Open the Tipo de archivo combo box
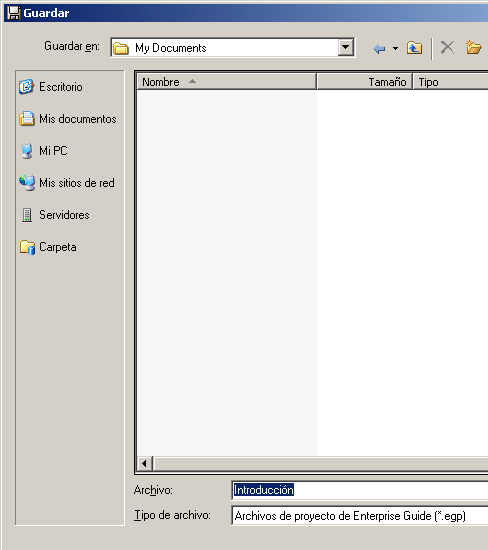Image resolution: width=488 pixels, height=550 pixels. point(360,516)
